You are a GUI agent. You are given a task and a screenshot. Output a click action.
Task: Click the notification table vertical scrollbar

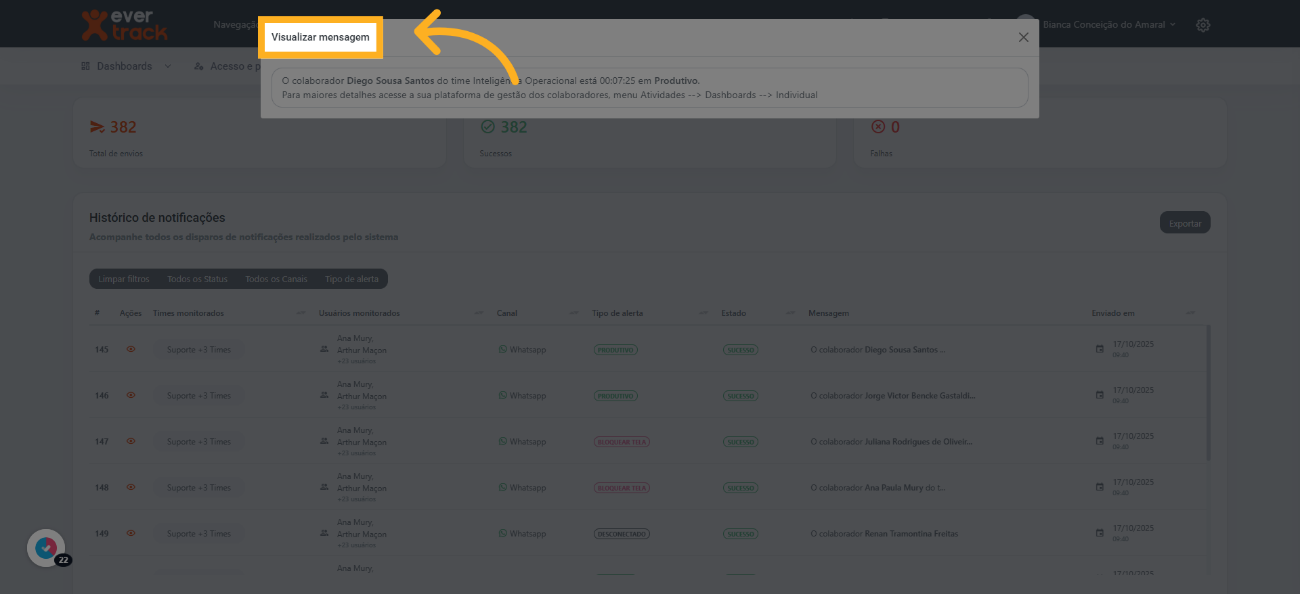(1208, 390)
